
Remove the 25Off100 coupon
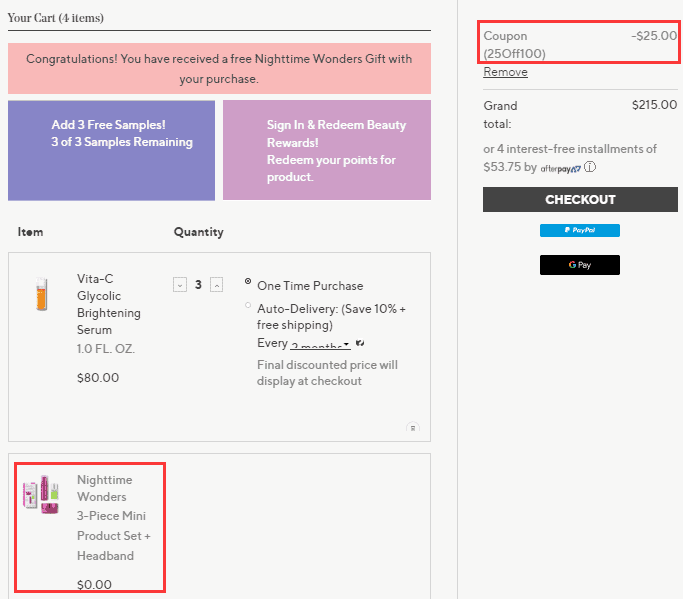tap(505, 72)
